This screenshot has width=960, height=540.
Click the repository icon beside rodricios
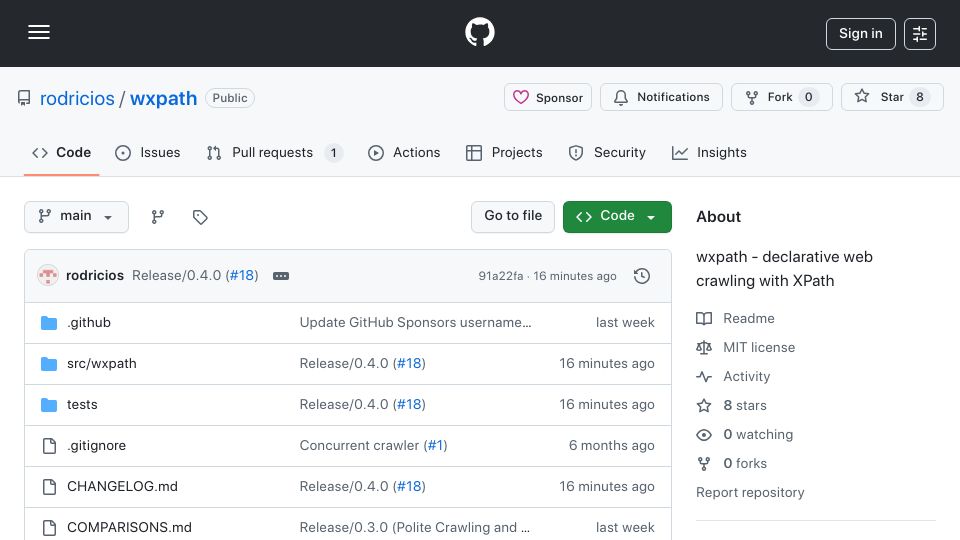click(24, 98)
